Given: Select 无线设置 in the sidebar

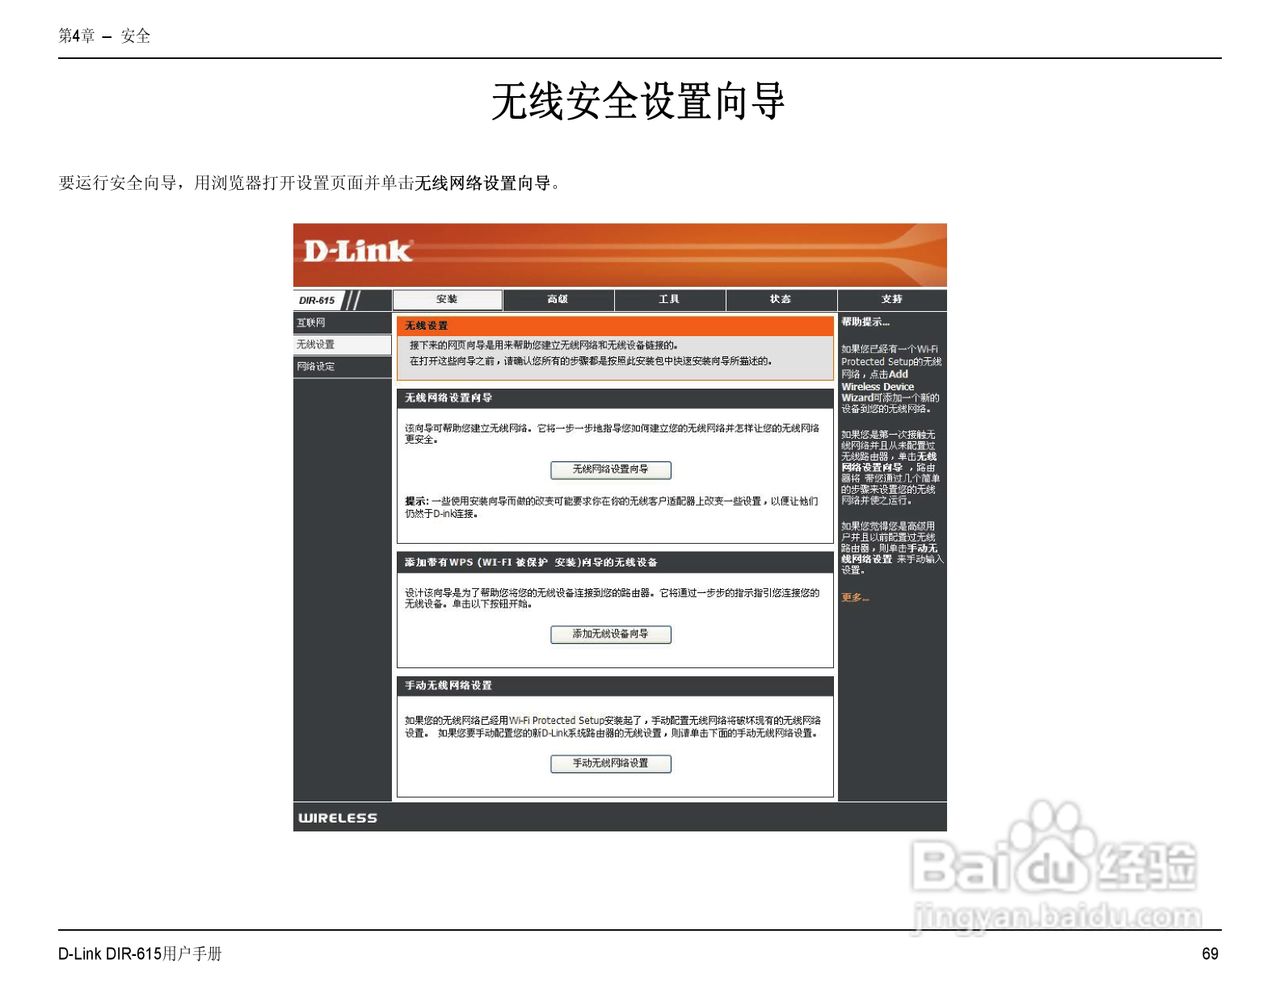Looking at the screenshot, I should (342, 345).
